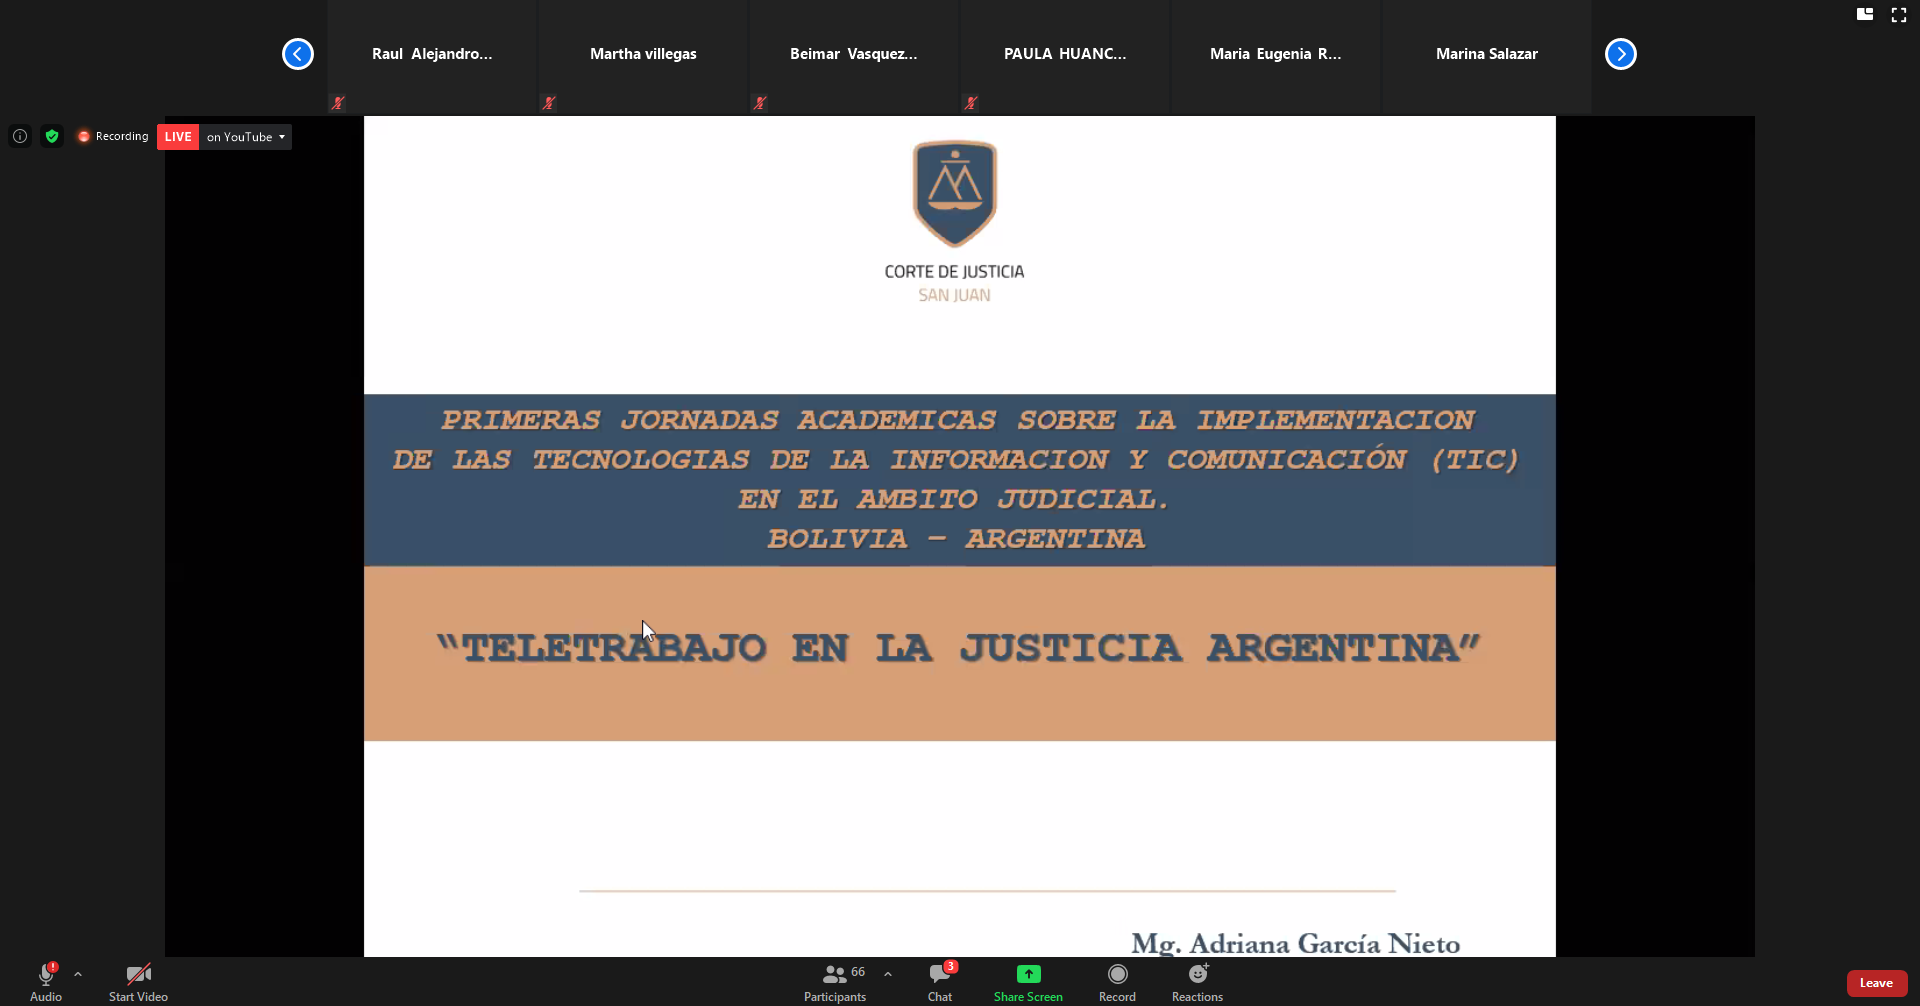
Task: Click the Recording status indicator
Action: tap(113, 136)
